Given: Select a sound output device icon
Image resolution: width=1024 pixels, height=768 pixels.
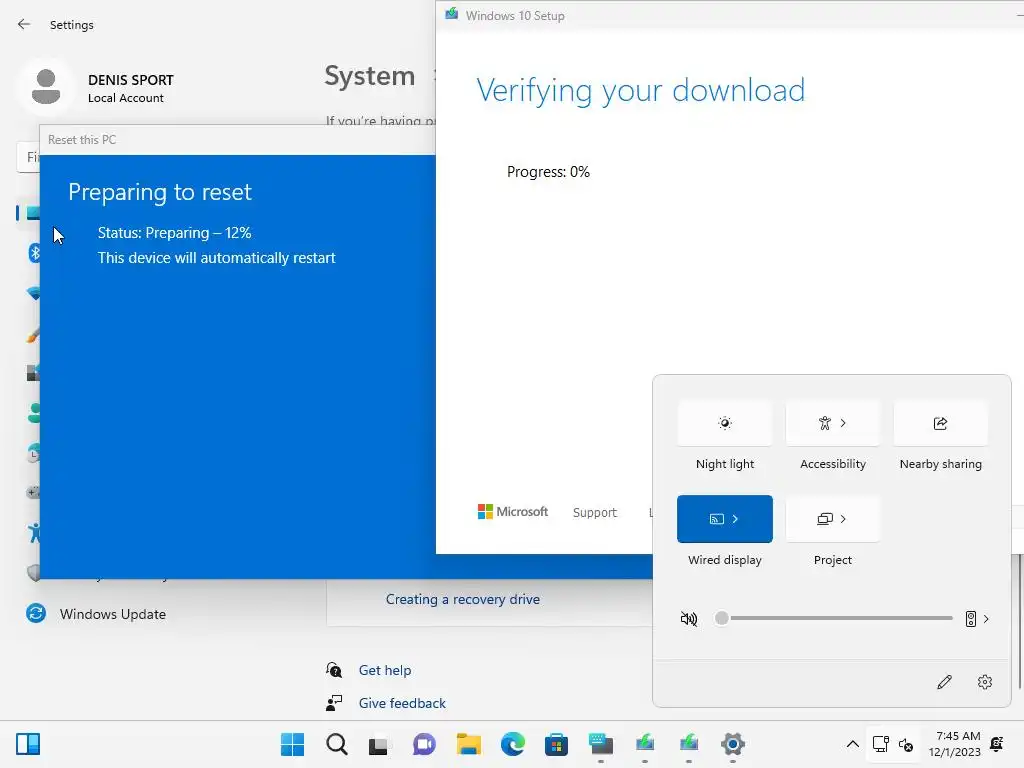Looking at the screenshot, I should pyautogui.click(x=970, y=618).
